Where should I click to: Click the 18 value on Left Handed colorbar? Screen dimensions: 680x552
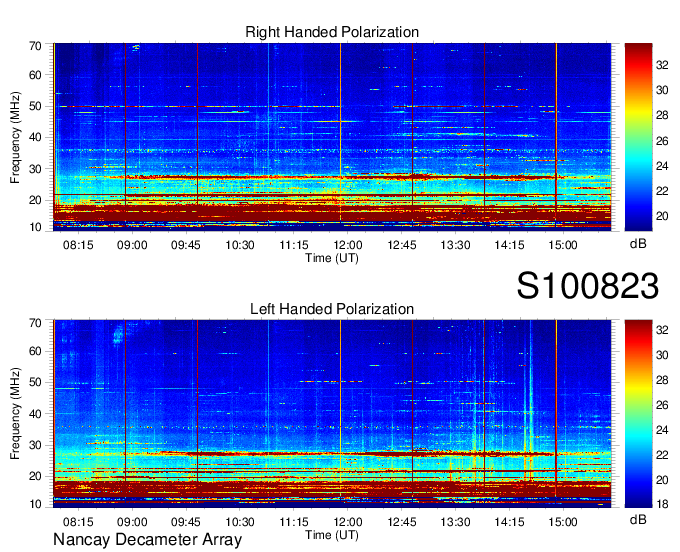tap(662, 504)
